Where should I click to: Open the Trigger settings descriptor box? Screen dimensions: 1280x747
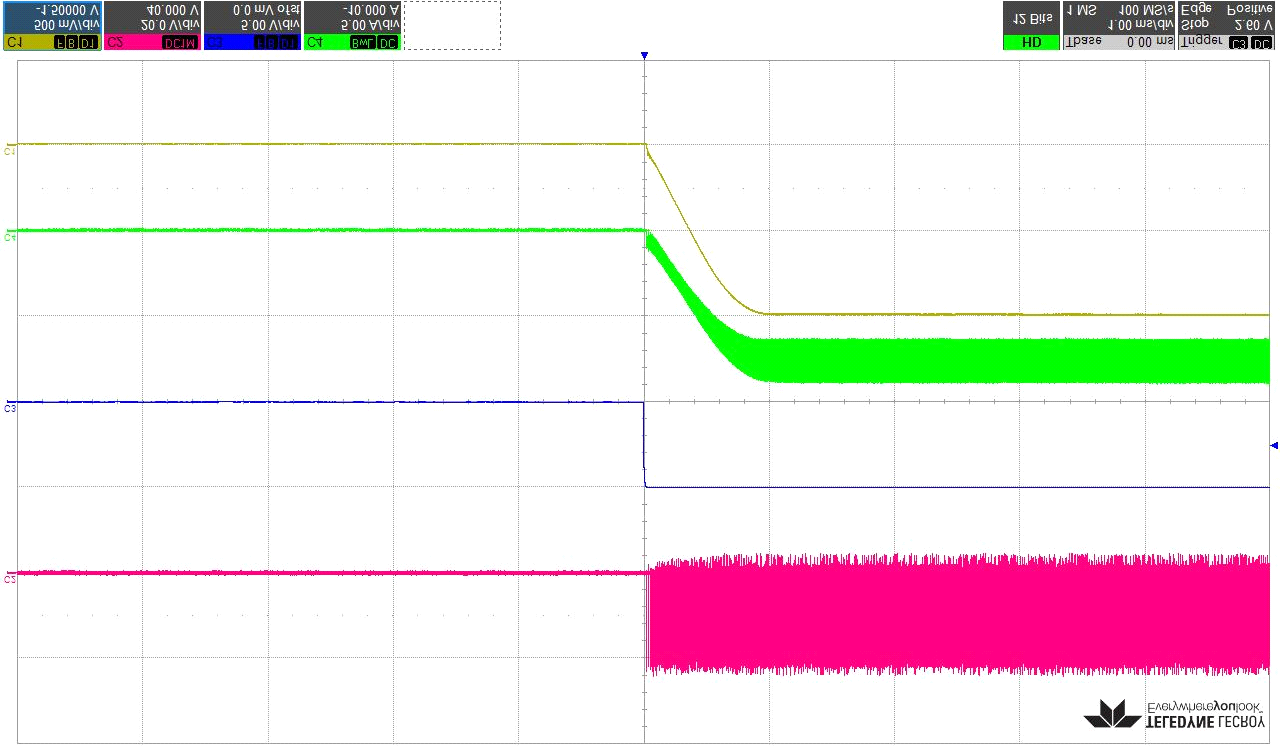coord(1226,26)
